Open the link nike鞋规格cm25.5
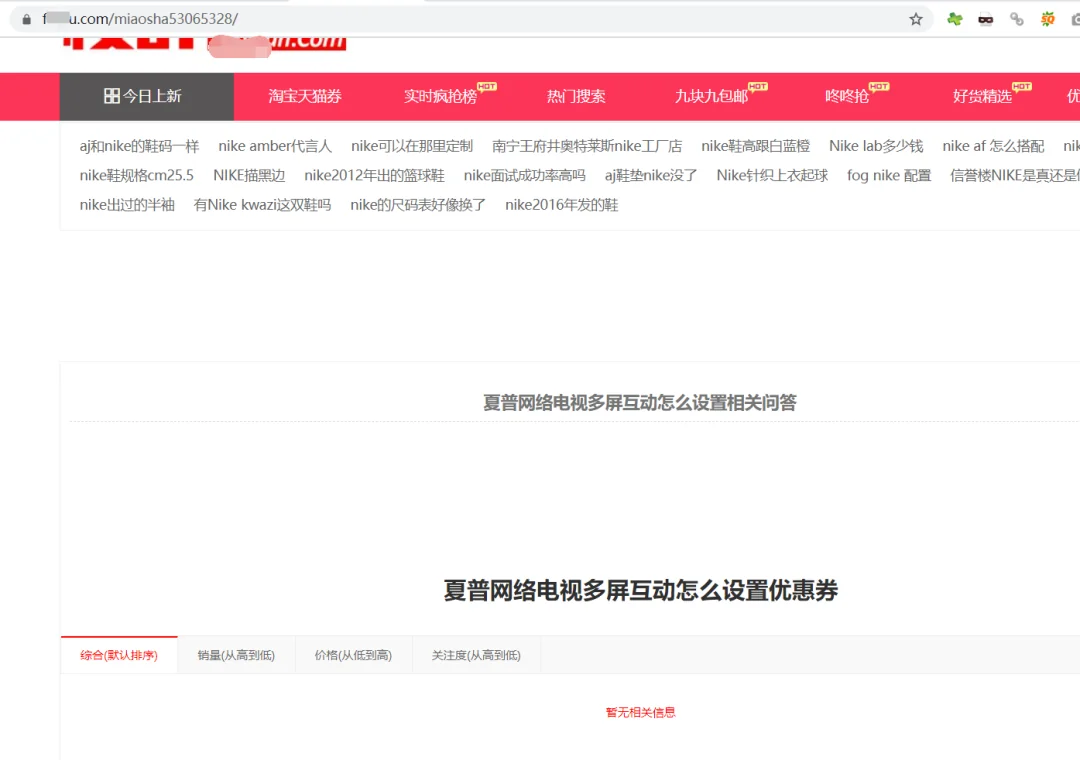Image resolution: width=1080 pixels, height=760 pixels. pyautogui.click(x=136, y=176)
